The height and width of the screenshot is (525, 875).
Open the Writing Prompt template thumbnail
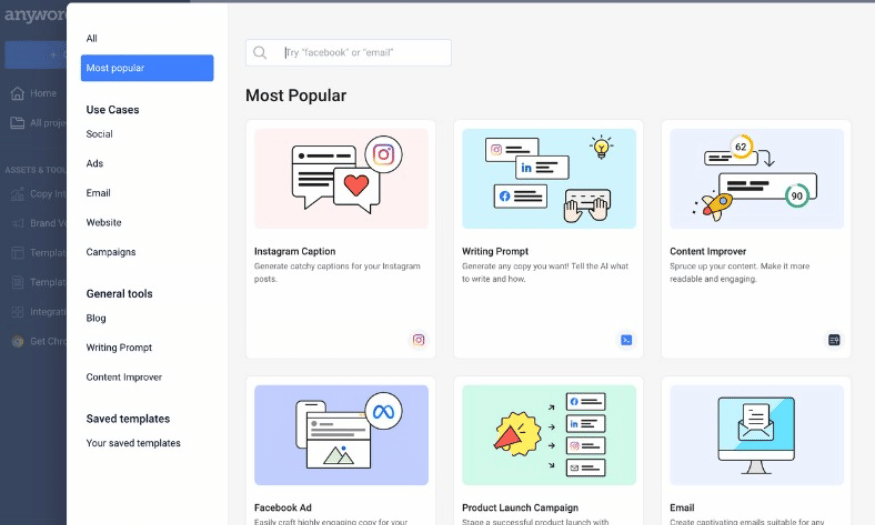tap(549, 179)
